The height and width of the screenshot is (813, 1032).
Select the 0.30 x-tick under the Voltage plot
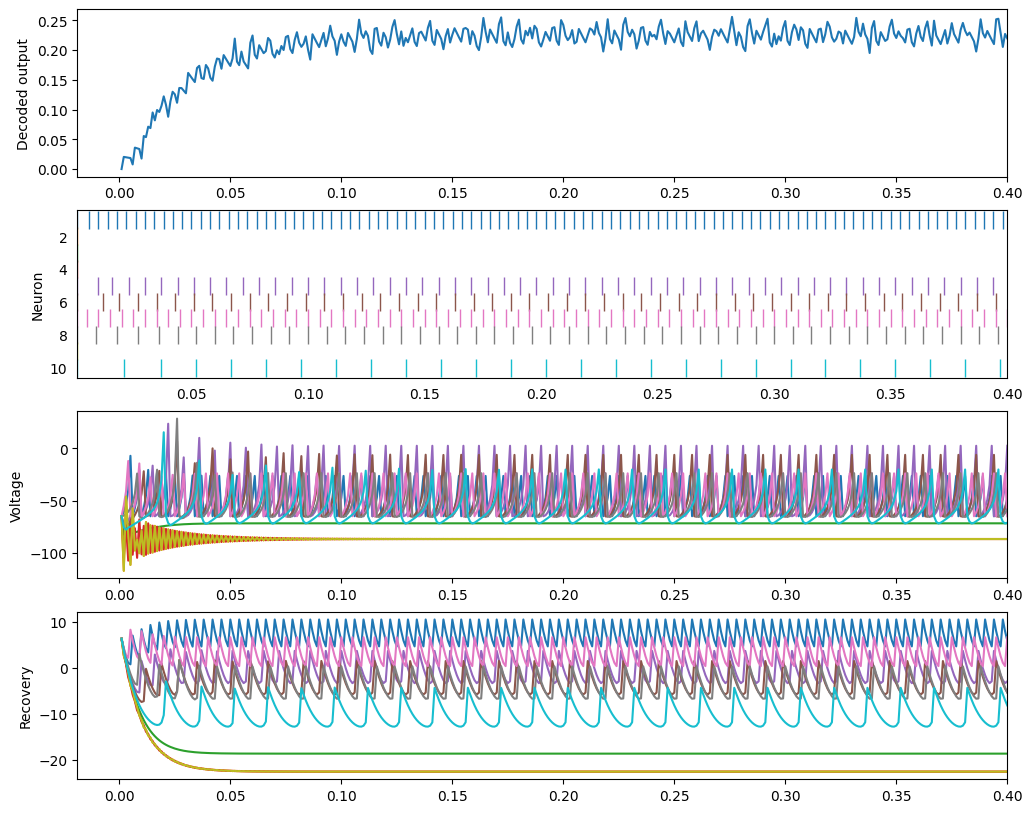point(786,595)
